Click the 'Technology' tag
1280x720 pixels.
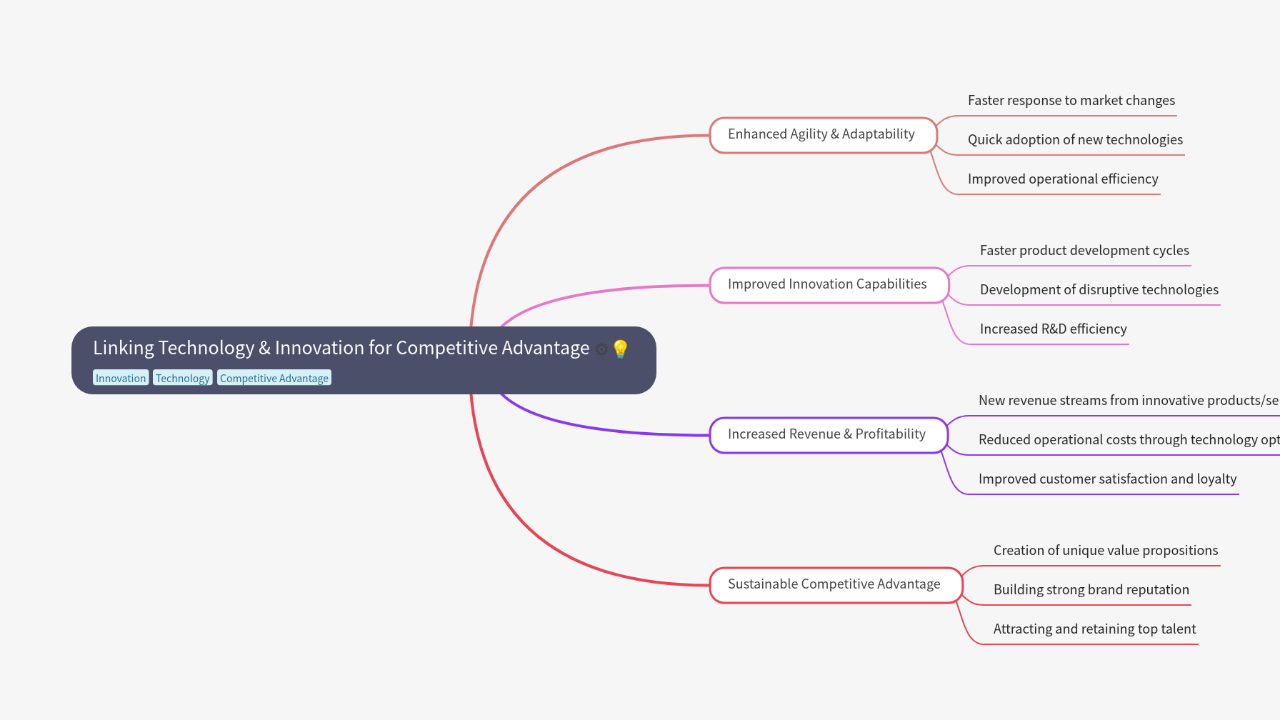[x=183, y=378]
